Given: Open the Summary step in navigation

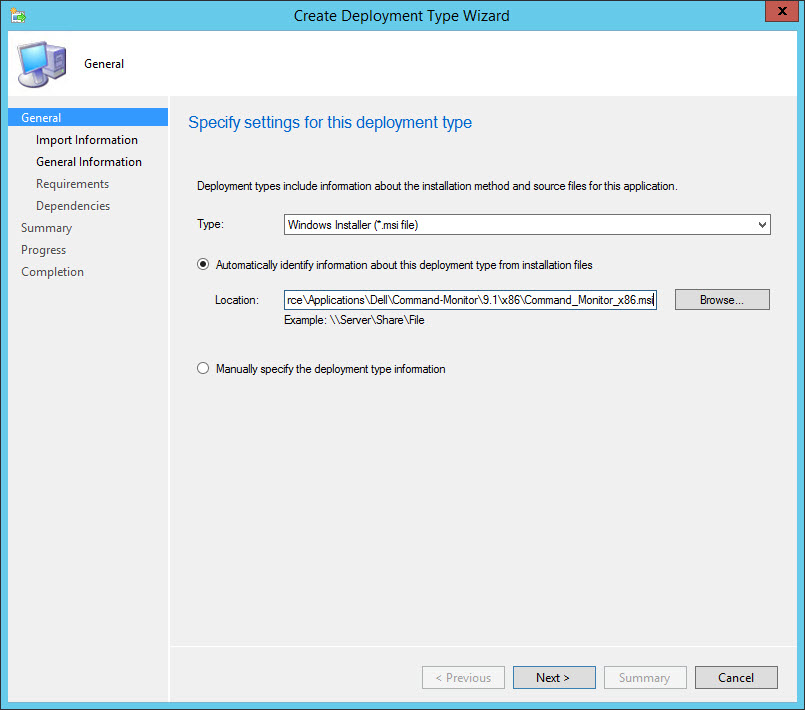Looking at the screenshot, I should click(46, 228).
